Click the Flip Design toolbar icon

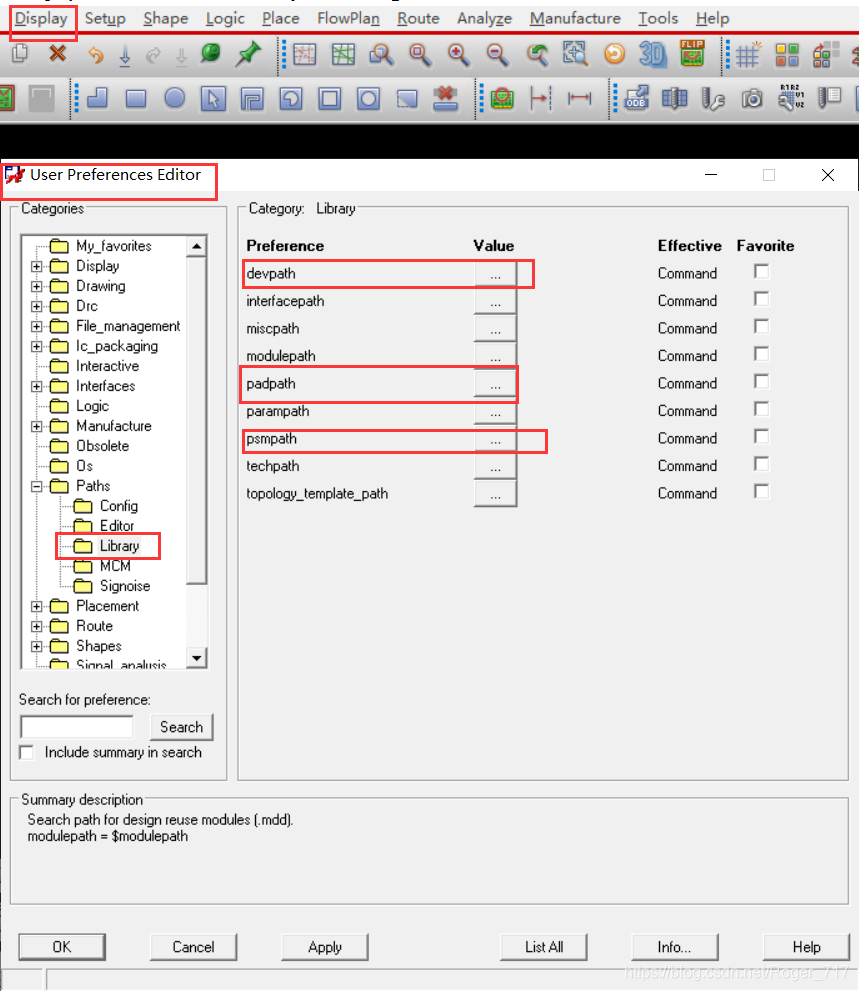tap(692, 55)
